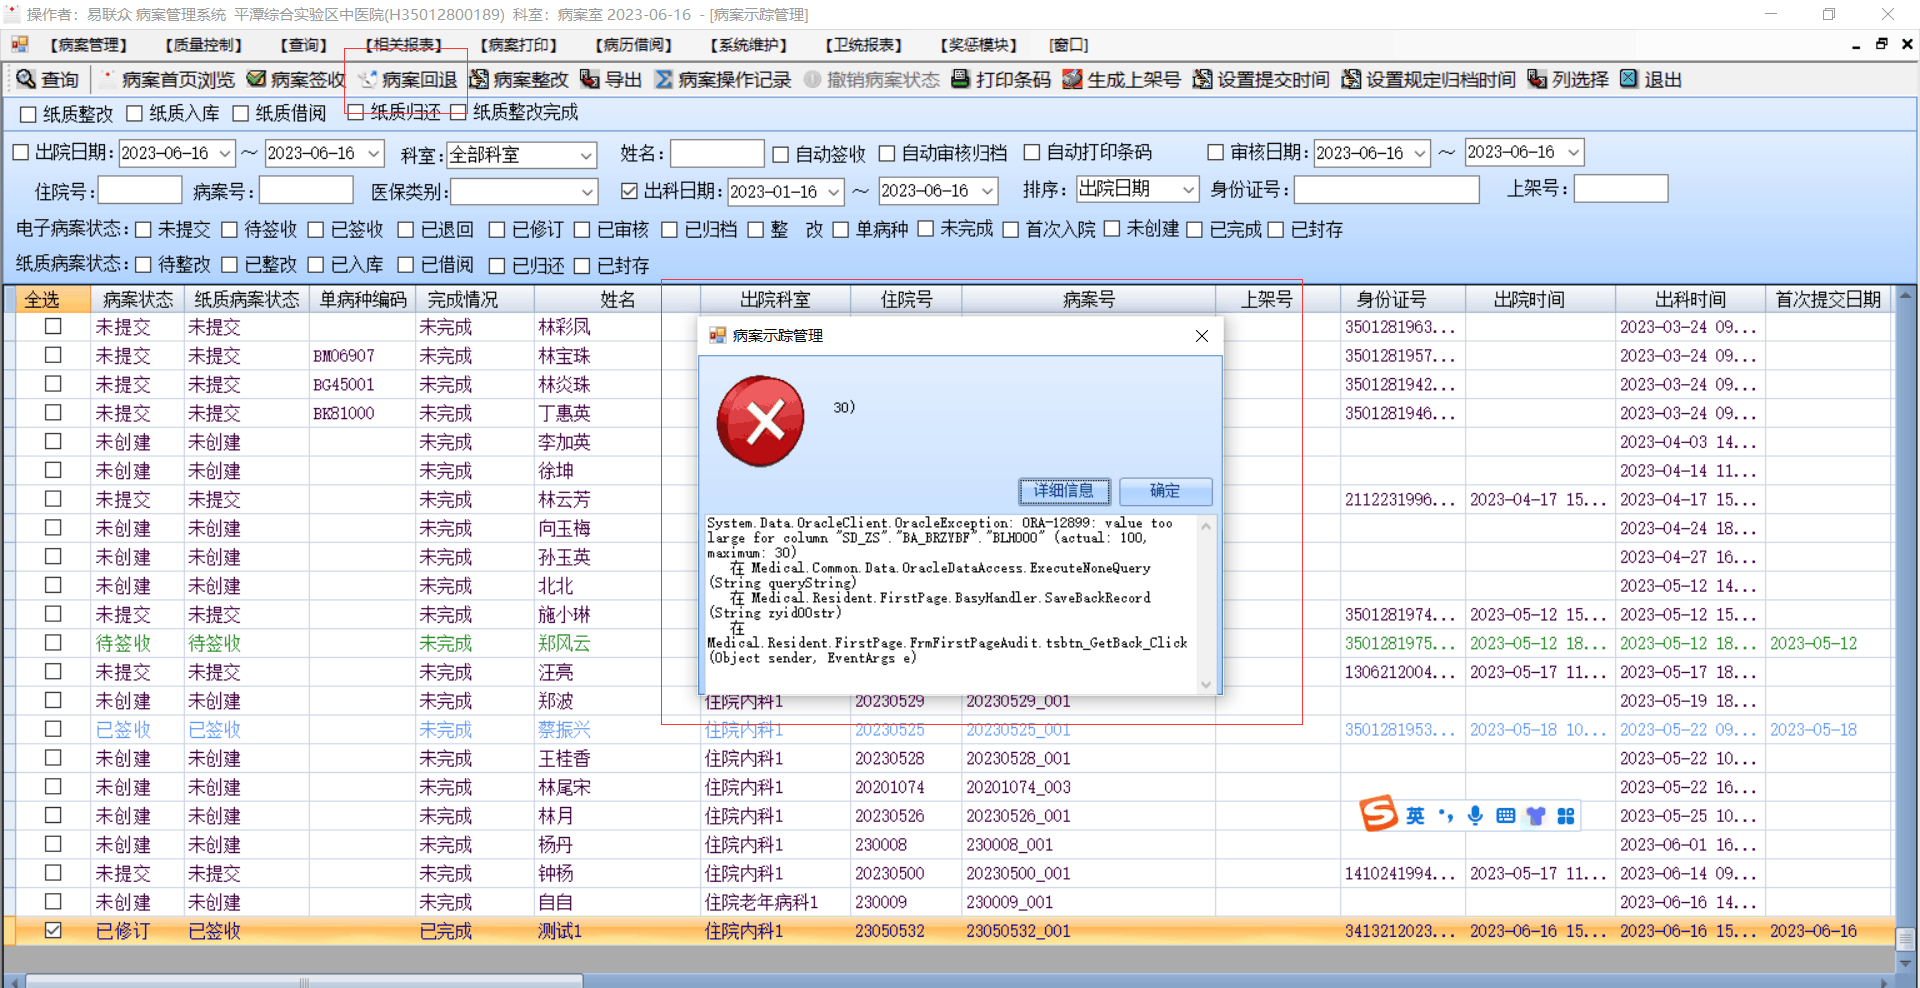
Task: Click the 详细信息 button in the error dialog
Action: point(1064,491)
